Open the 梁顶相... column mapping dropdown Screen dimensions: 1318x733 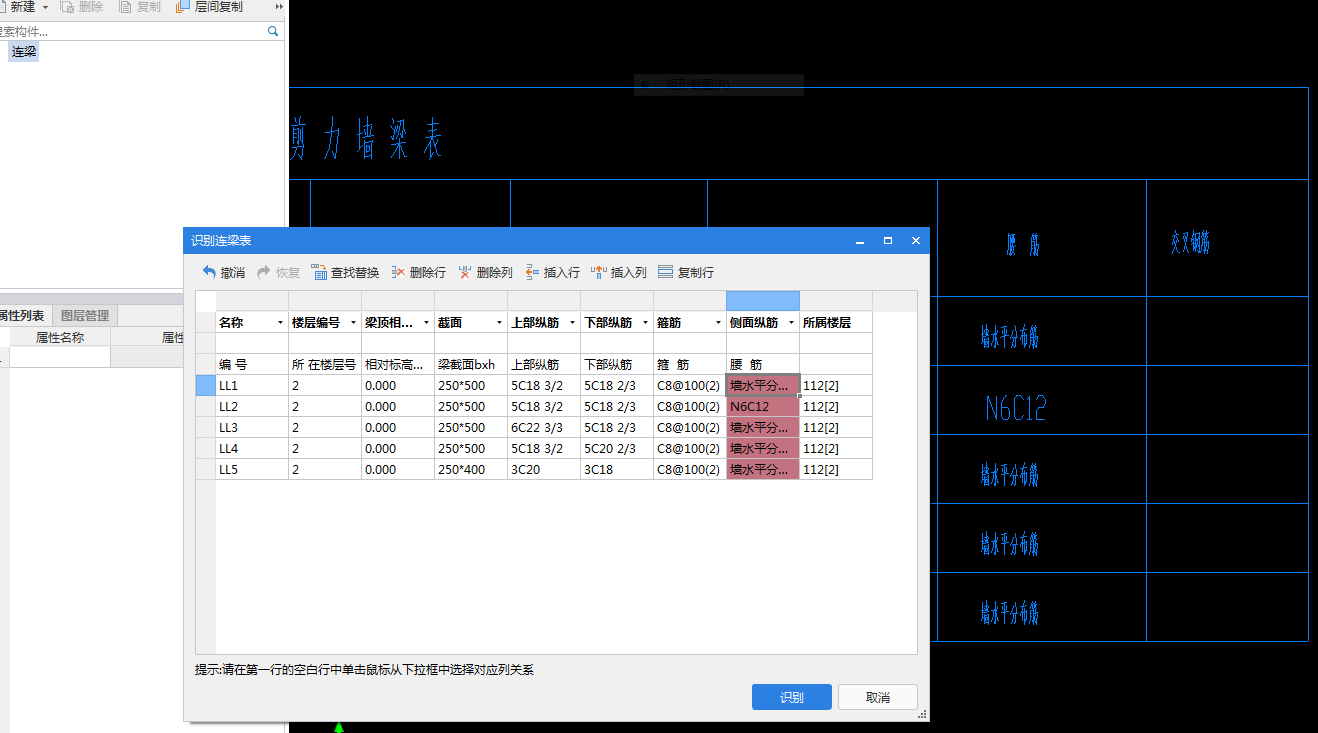click(426, 323)
